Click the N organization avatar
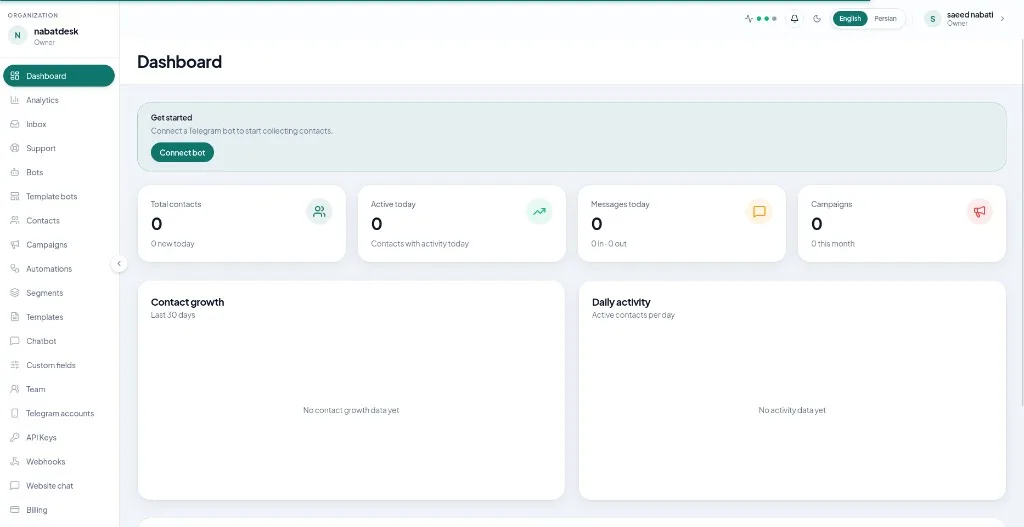1024x527 pixels. point(17,35)
